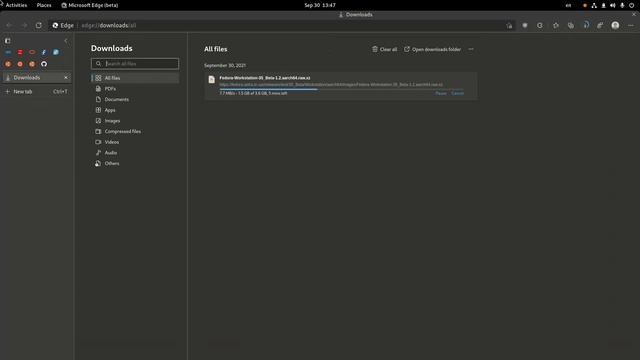Open more options ellipsis beside Open downloads folder
This screenshot has width=640, height=360.
tap(471, 49)
